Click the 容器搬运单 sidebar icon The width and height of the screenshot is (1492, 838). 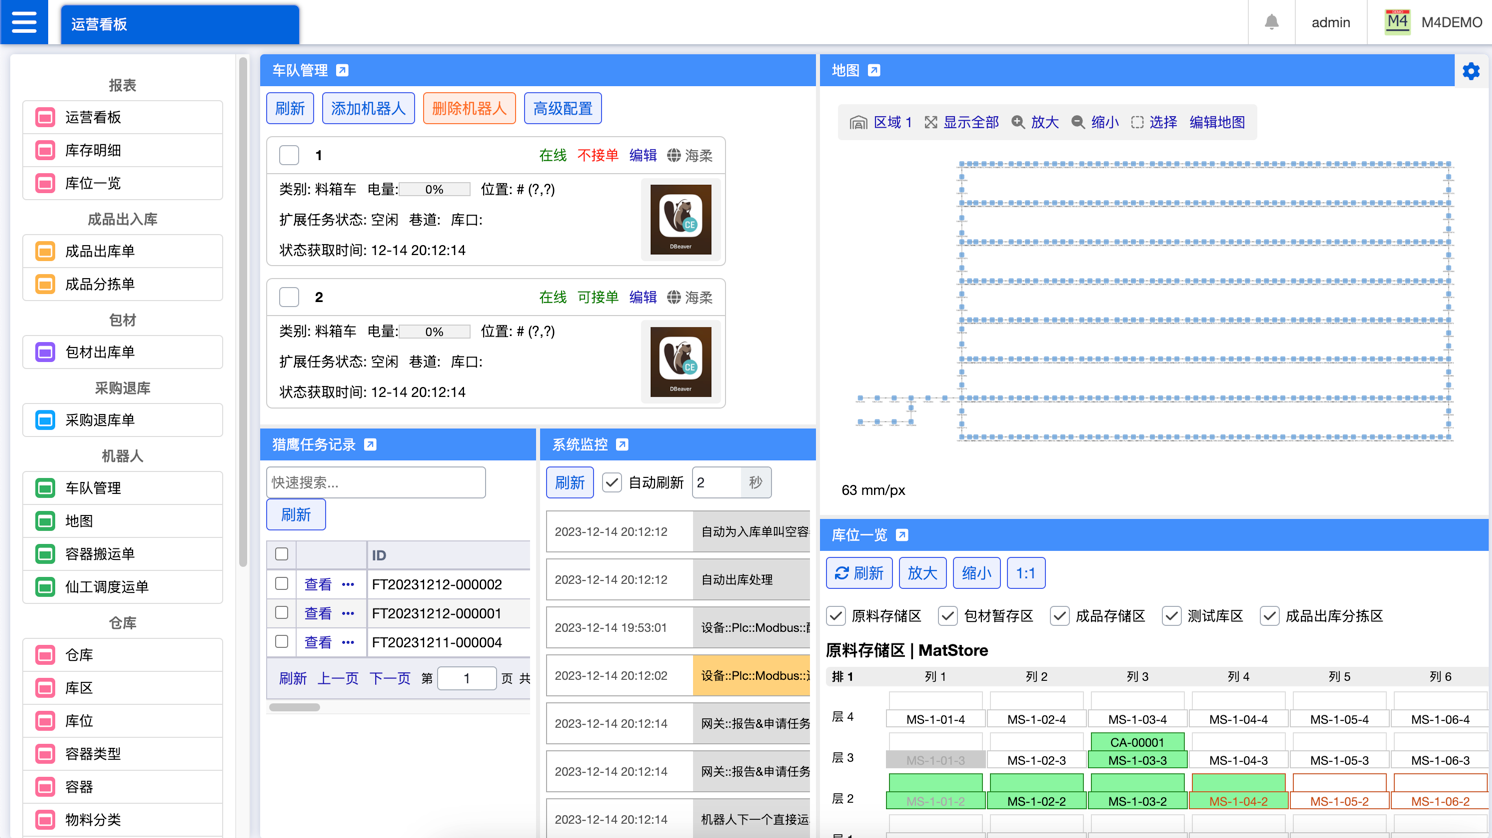click(x=45, y=554)
